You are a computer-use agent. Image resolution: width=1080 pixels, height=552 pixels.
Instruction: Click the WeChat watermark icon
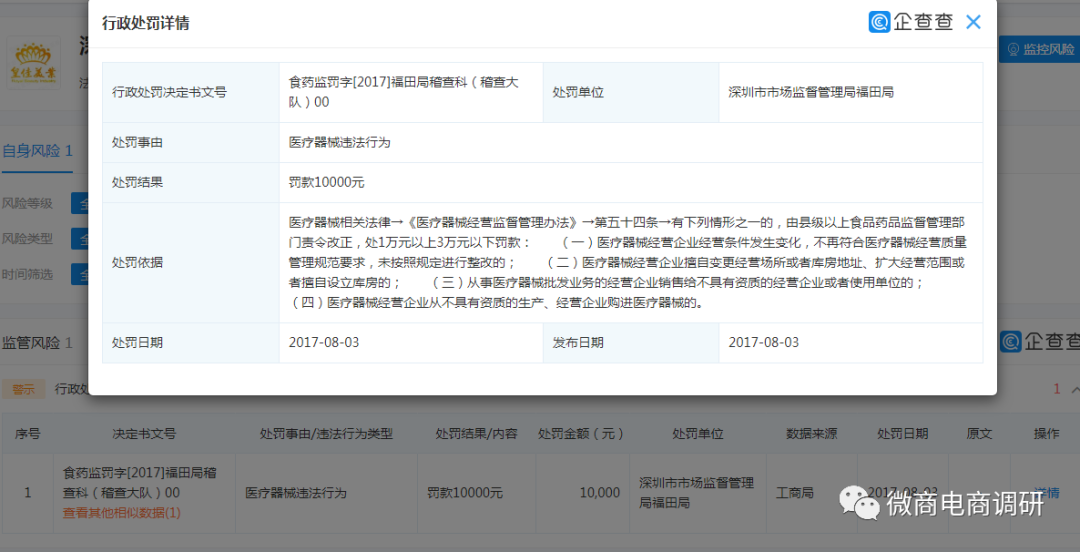pos(860,503)
